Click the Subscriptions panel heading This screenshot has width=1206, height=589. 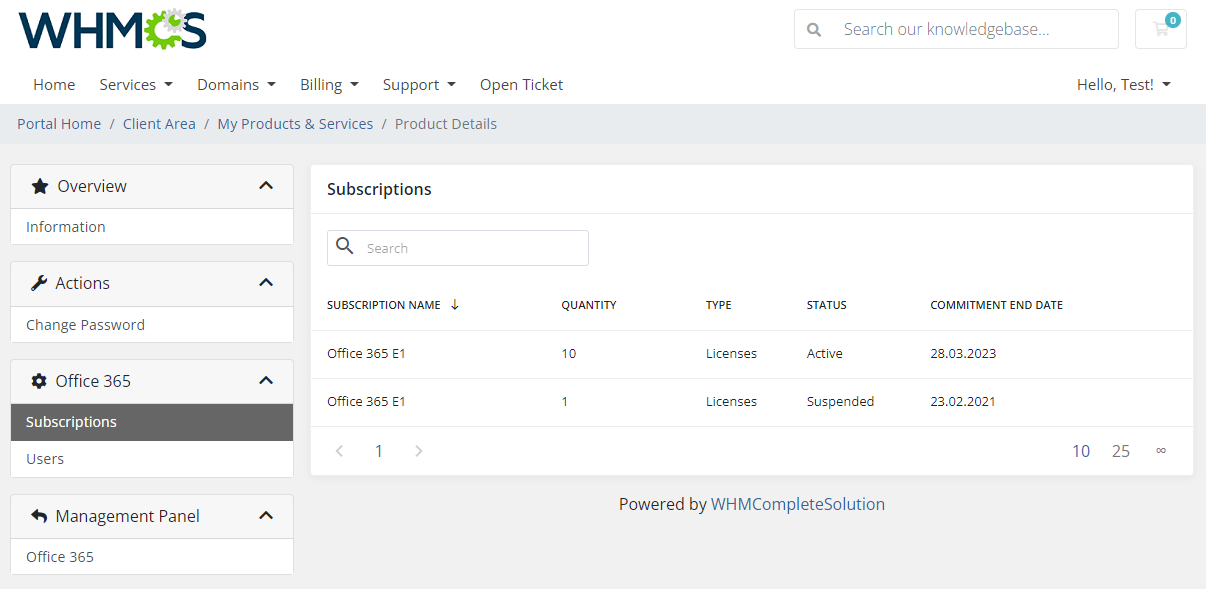pyautogui.click(x=379, y=189)
